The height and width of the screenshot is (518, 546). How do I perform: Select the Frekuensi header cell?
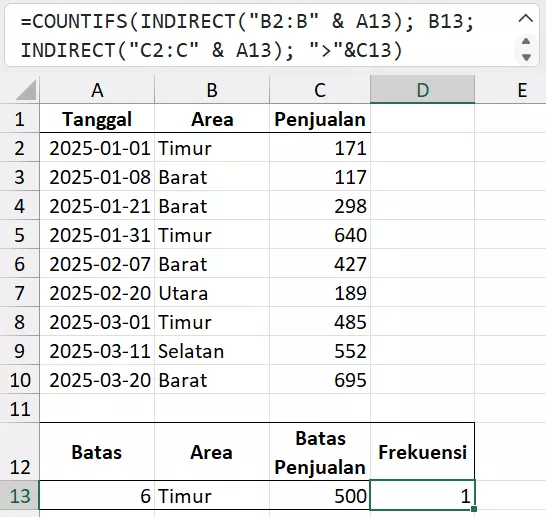pos(422,452)
